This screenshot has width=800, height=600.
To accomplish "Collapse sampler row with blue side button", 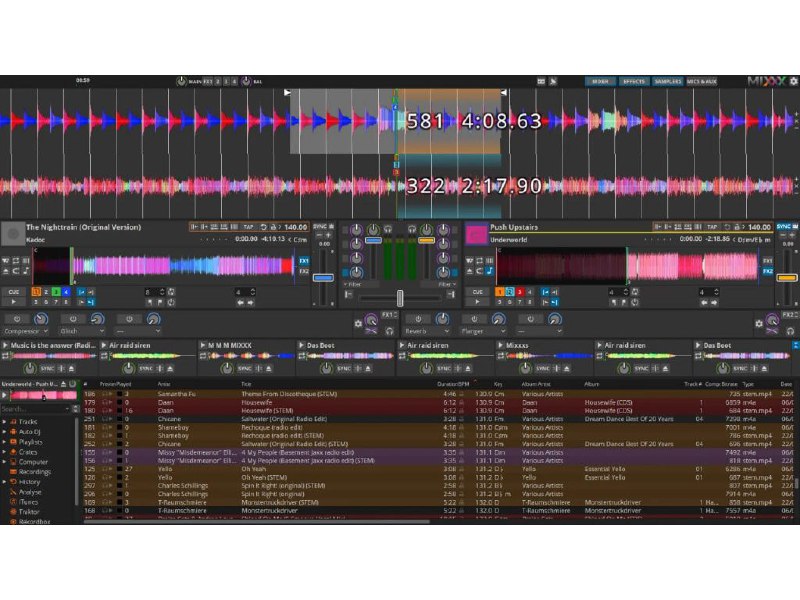I will [x=796, y=345].
